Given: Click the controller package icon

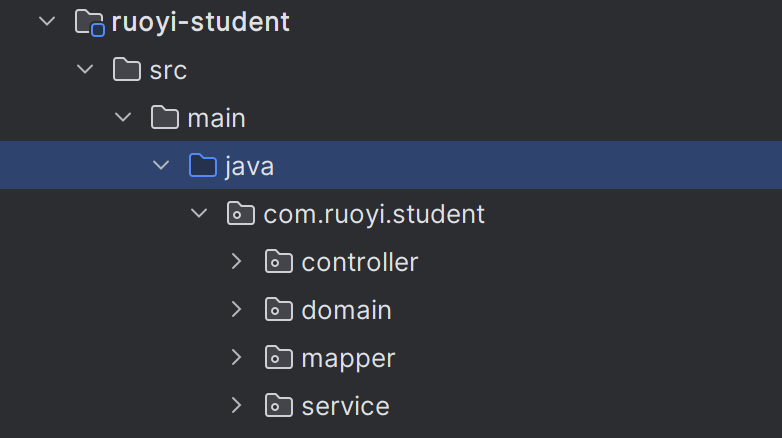Looking at the screenshot, I should click(279, 262).
